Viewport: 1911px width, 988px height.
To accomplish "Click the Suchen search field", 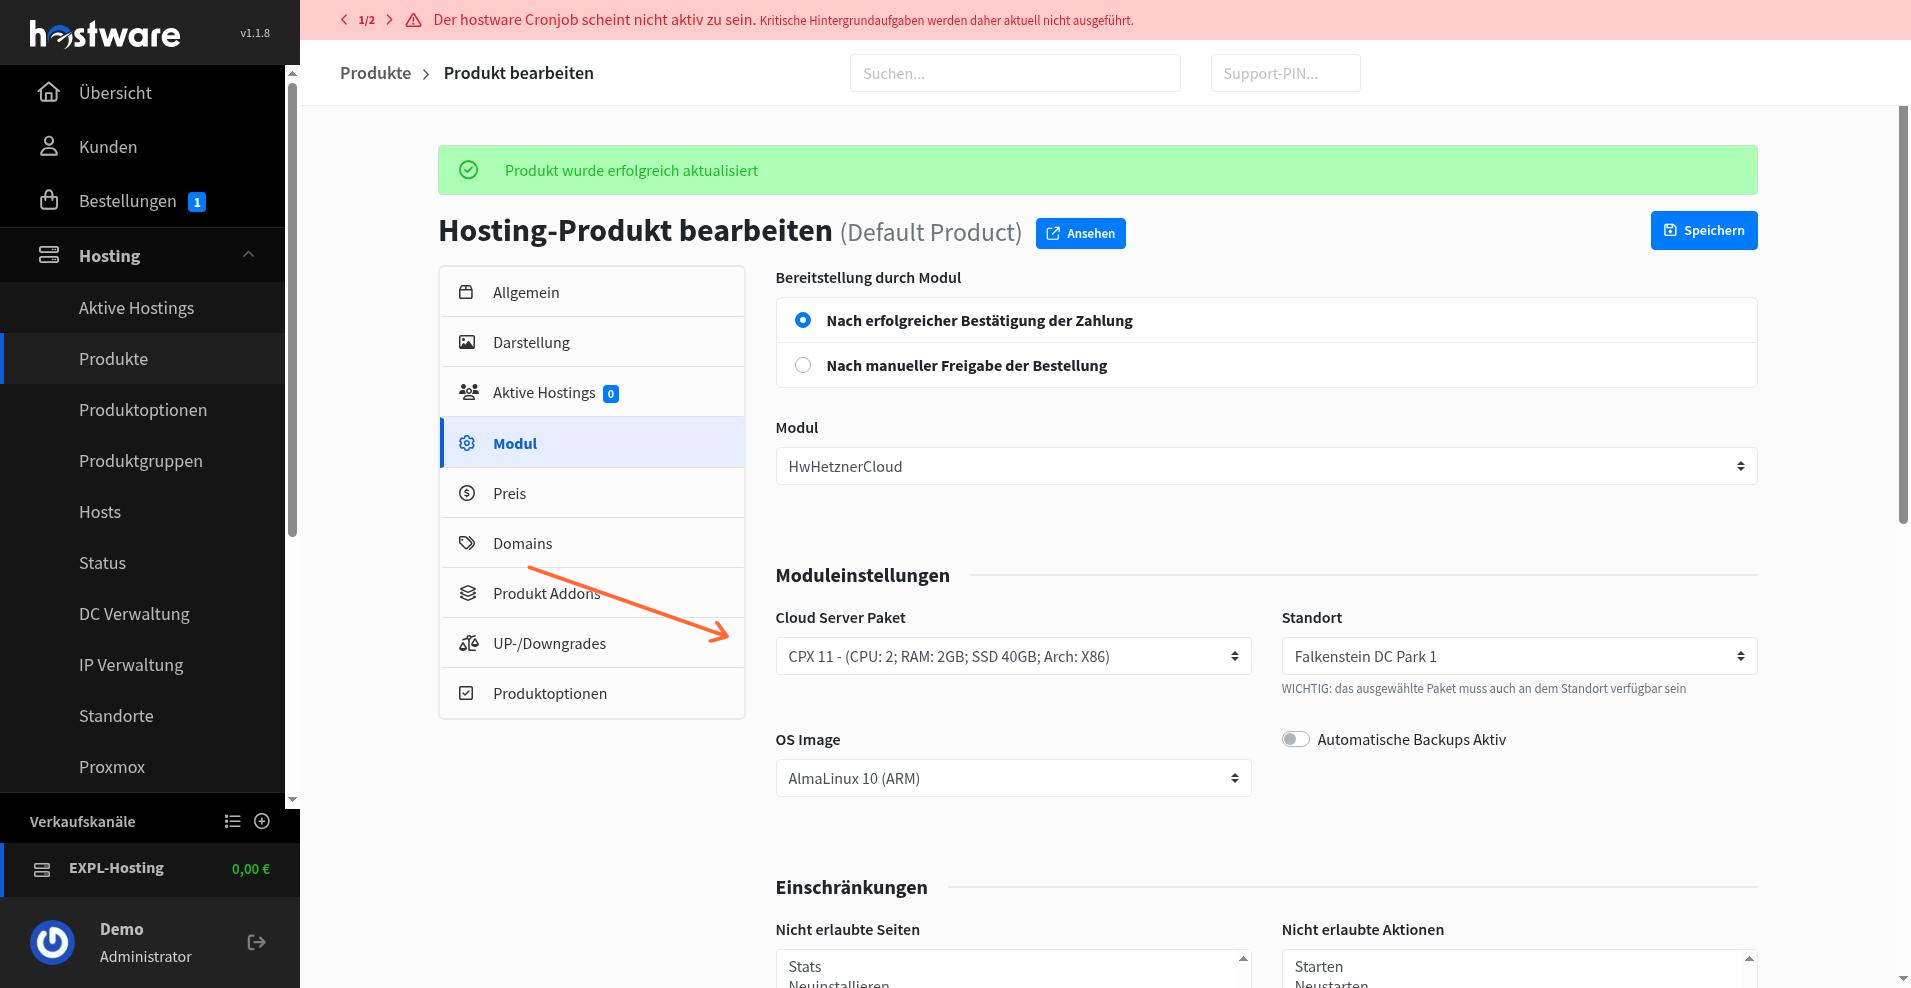I will pos(1015,73).
